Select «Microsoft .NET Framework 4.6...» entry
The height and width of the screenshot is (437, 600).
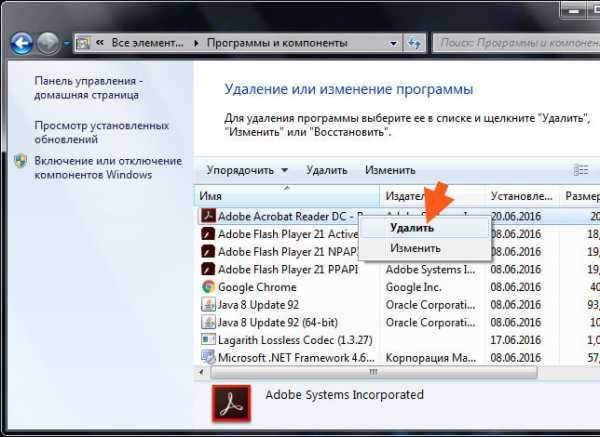click(296, 358)
